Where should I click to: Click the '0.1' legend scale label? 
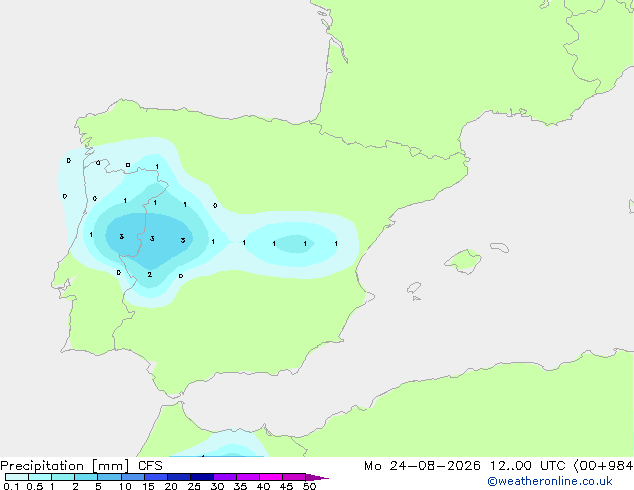pos(11,486)
